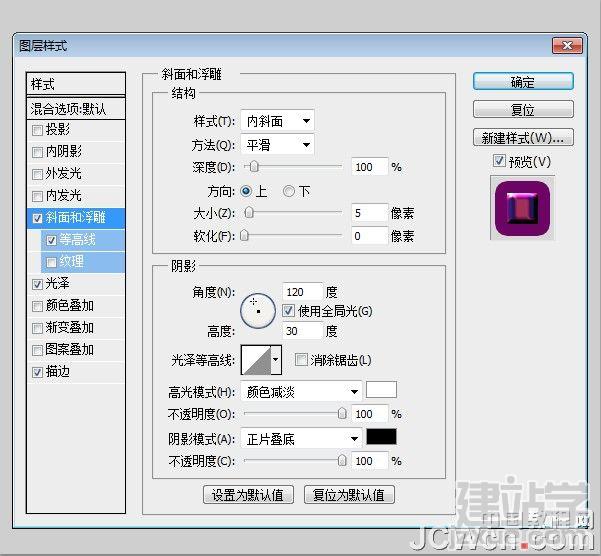Click the 角度 field showing 120
Image resolution: width=601 pixels, height=556 pixels.
(302, 292)
